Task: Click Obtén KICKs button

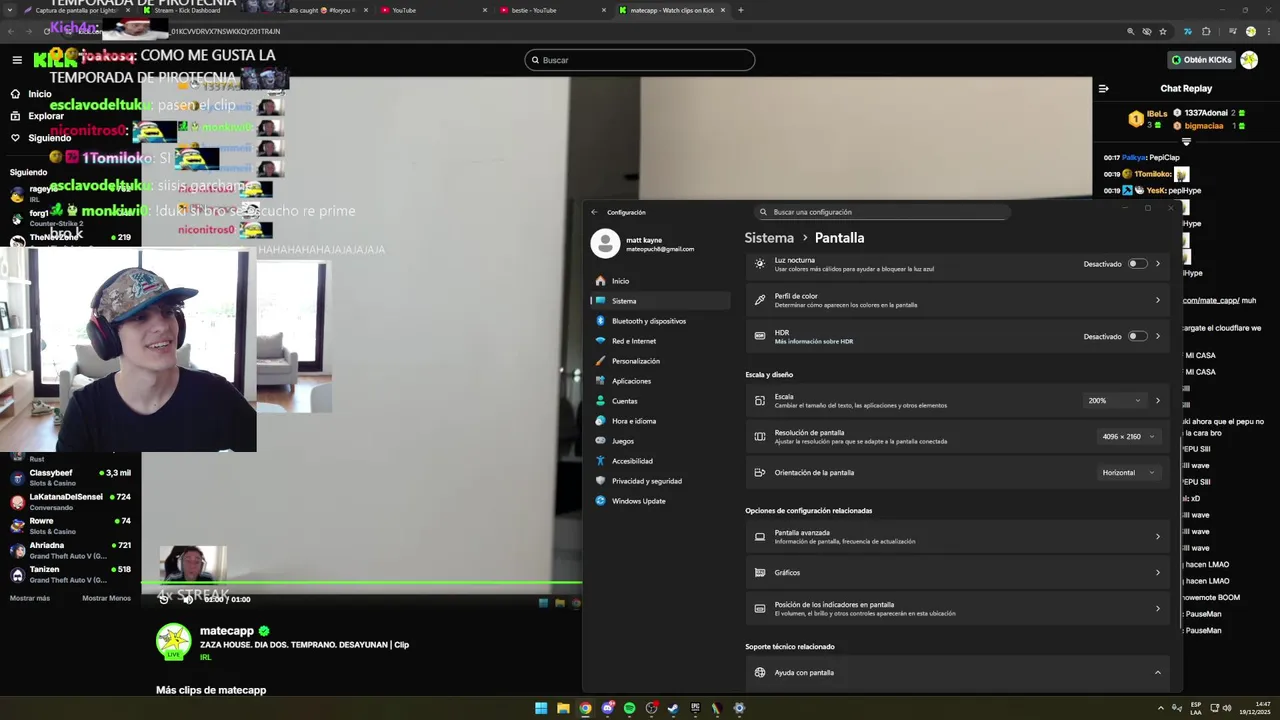Action: coord(1202,60)
